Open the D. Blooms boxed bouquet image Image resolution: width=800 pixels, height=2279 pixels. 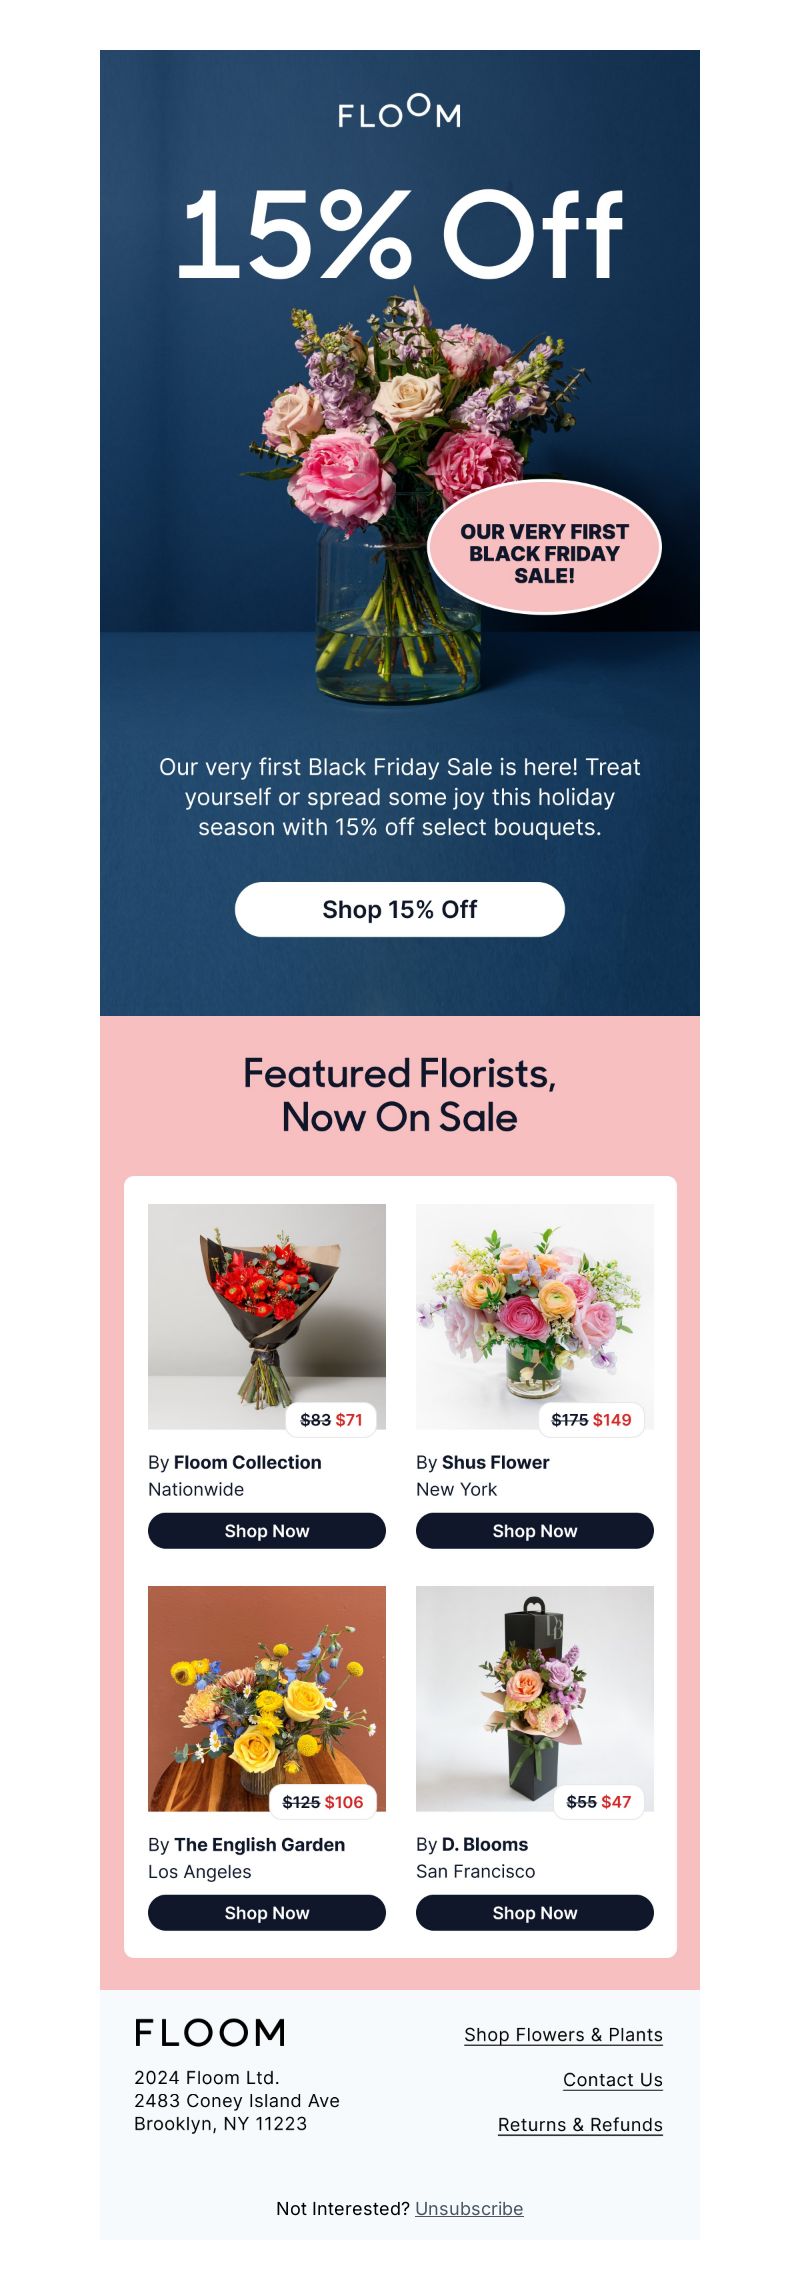(535, 1699)
